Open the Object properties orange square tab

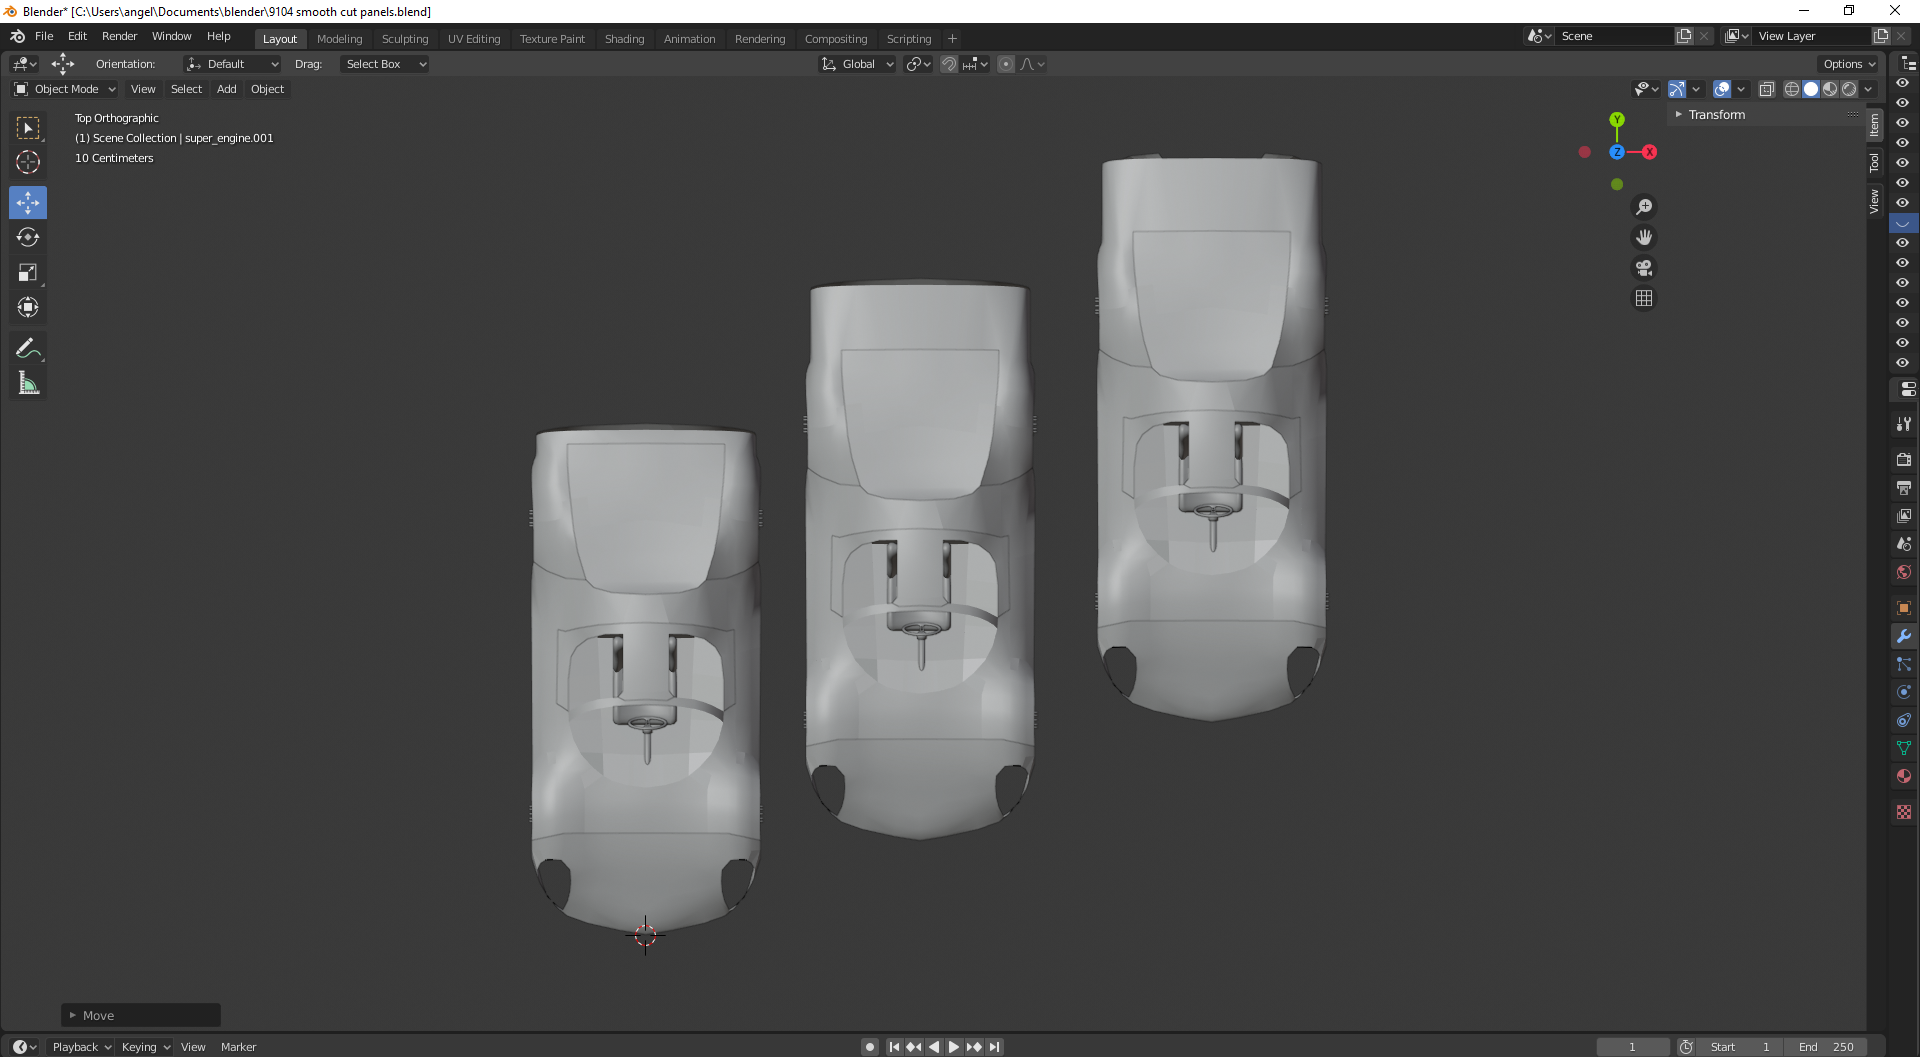pos(1903,608)
